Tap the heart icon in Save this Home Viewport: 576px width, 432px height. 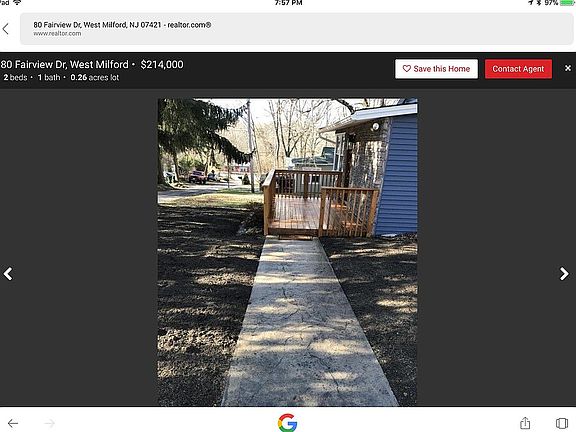click(x=406, y=69)
